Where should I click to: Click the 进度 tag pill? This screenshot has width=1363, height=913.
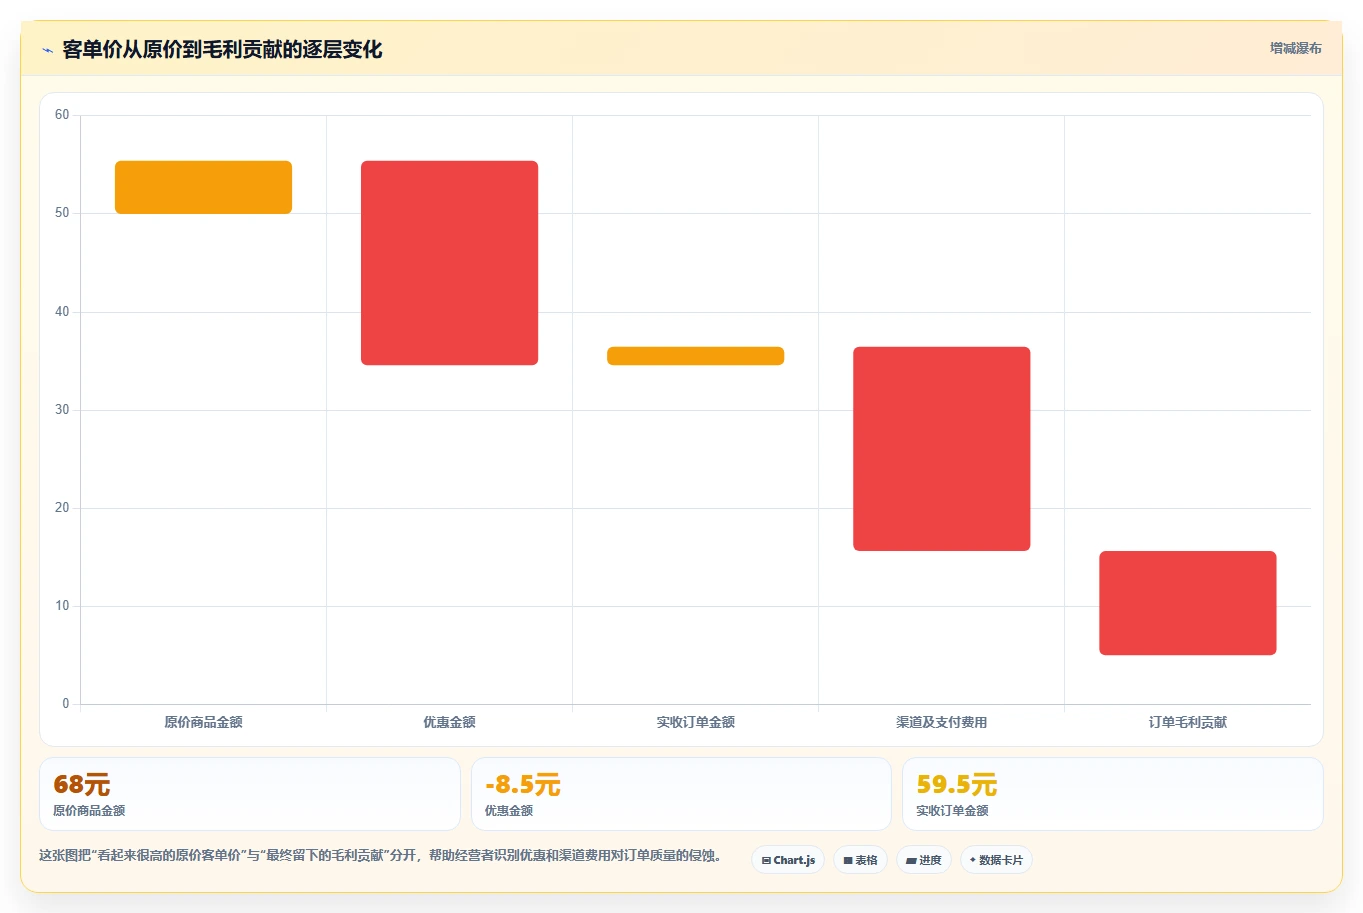click(x=923, y=860)
